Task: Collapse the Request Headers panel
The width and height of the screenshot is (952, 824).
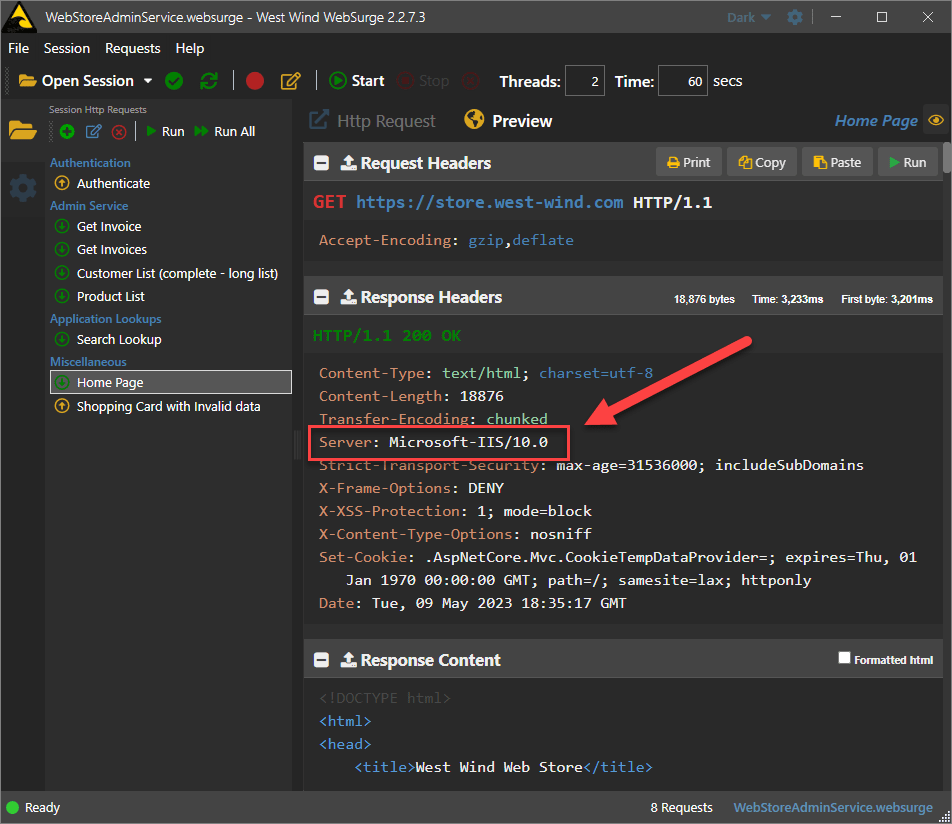Action: (x=321, y=163)
